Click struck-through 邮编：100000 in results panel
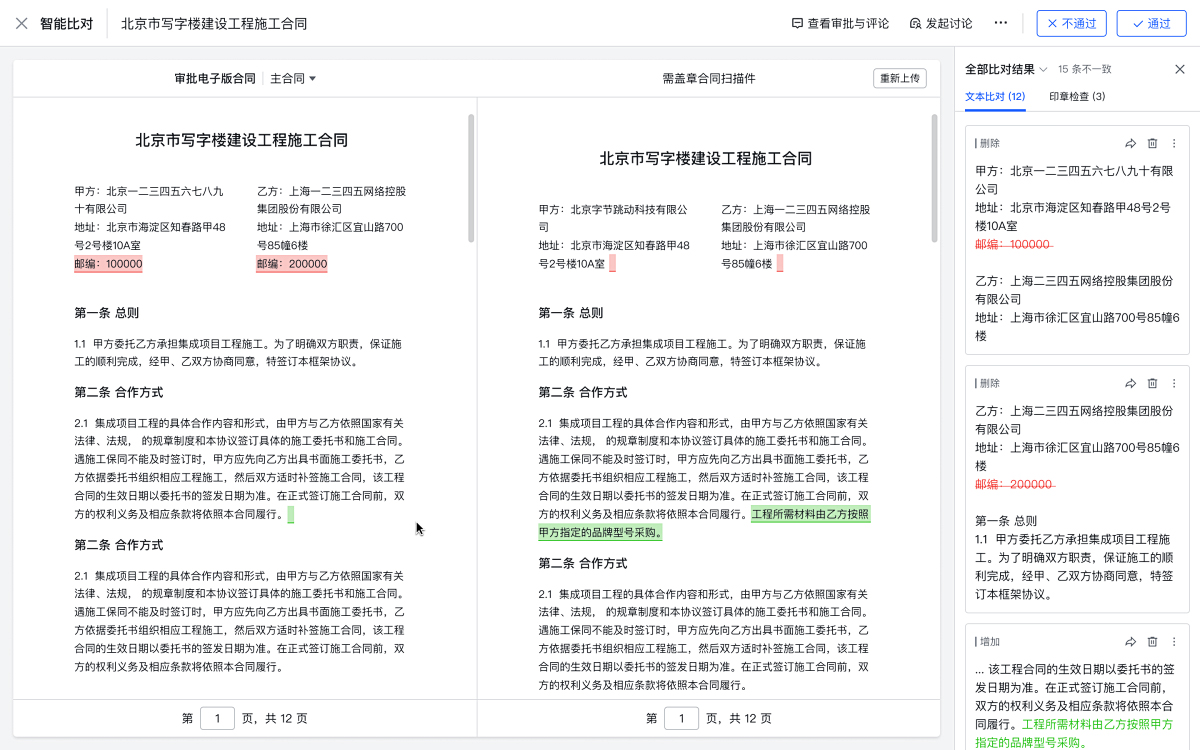This screenshot has height=750, width=1200. pyautogui.click(x=1013, y=244)
